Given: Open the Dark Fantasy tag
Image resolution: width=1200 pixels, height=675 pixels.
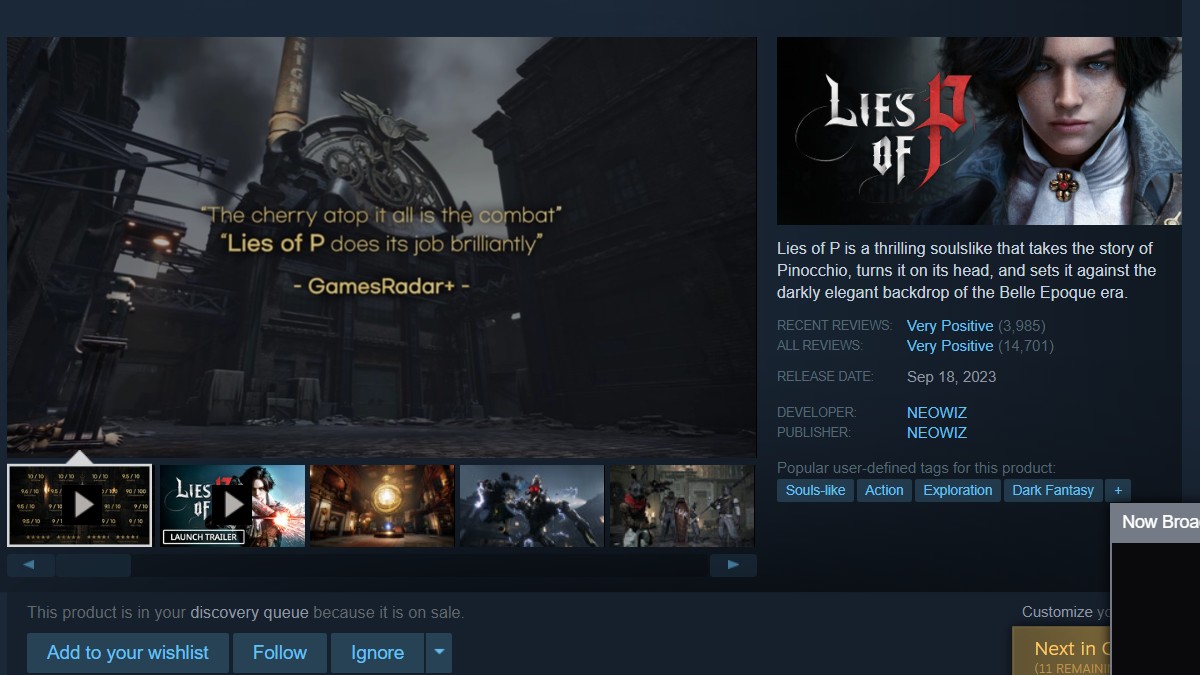Looking at the screenshot, I should [x=1052, y=490].
